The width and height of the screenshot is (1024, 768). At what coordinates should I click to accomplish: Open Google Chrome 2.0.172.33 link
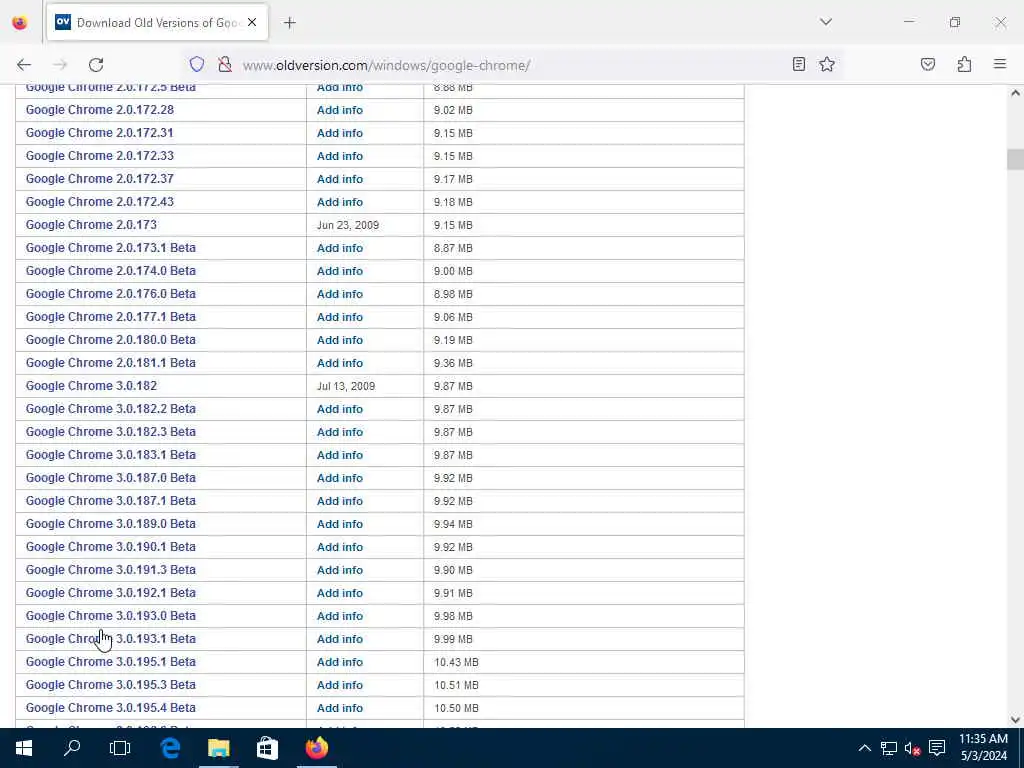point(100,155)
